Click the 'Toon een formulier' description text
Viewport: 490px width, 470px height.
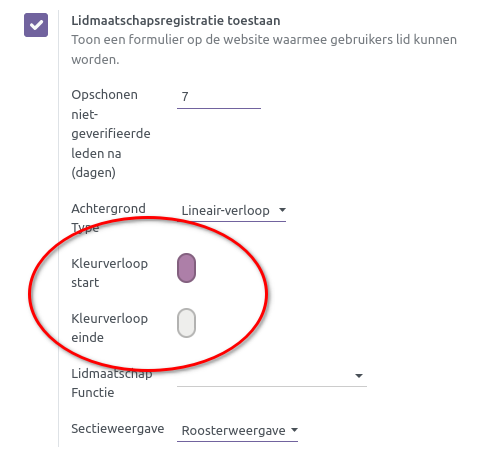pyautogui.click(x=264, y=49)
